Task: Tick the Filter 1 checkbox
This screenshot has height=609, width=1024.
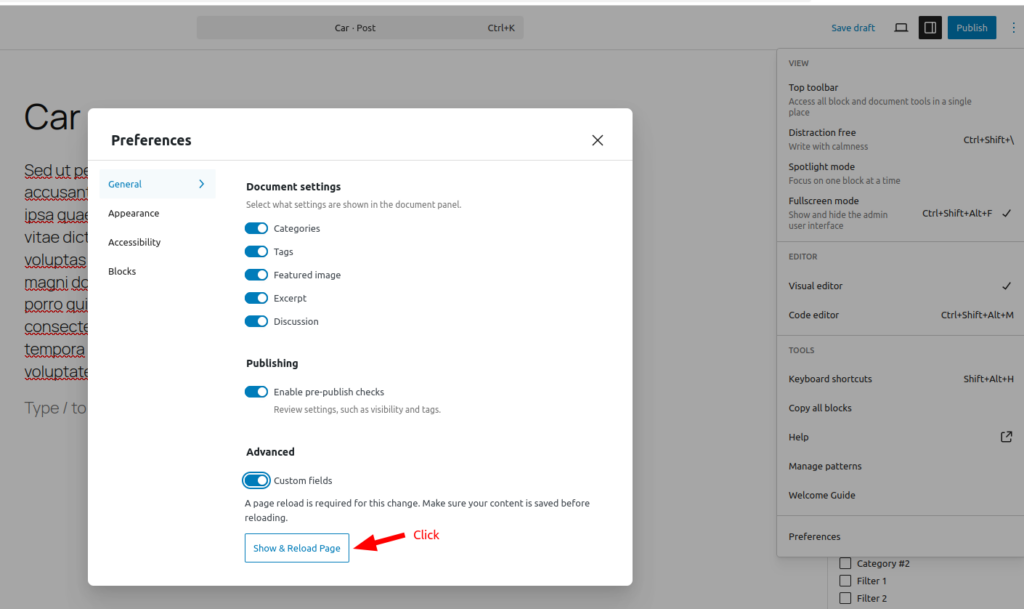Action: click(x=845, y=581)
